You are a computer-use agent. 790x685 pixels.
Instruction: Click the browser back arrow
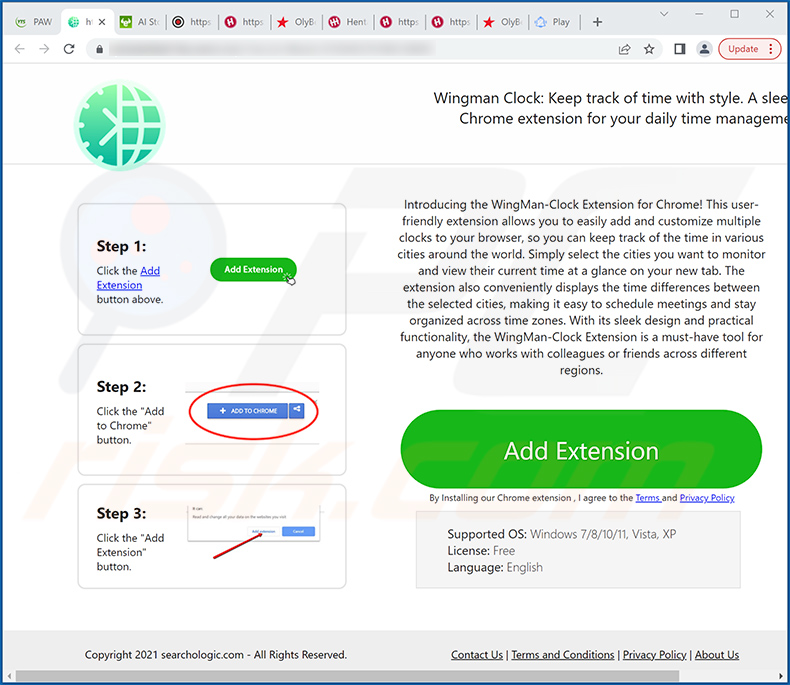tap(18, 49)
